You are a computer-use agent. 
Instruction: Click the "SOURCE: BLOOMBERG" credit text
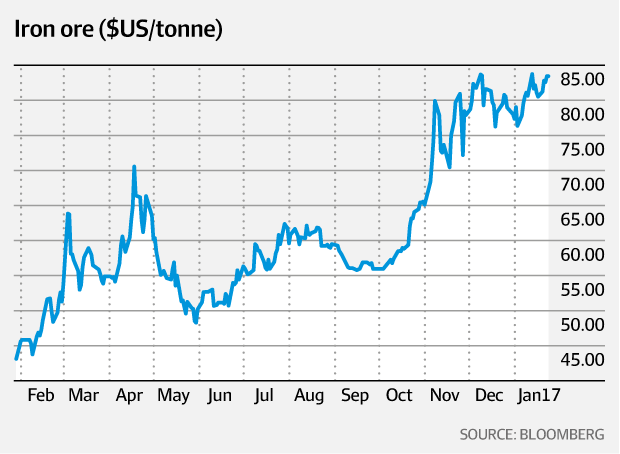(x=532, y=434)
